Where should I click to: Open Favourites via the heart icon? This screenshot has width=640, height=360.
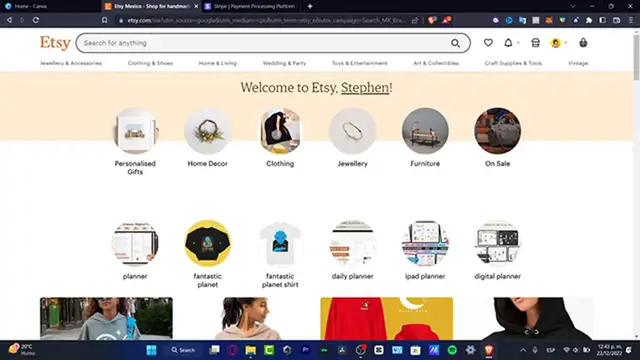tap(488, 42)
